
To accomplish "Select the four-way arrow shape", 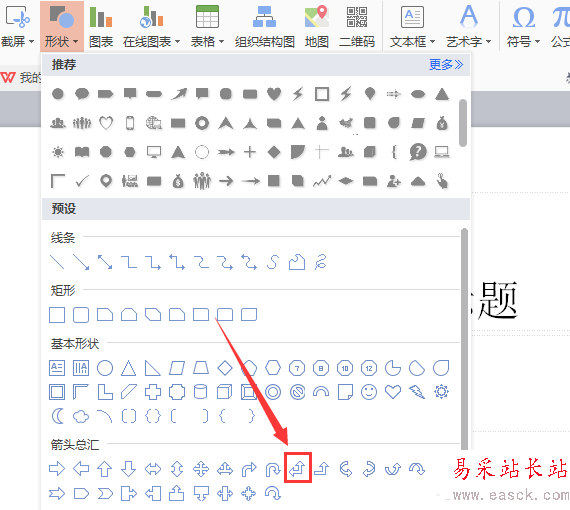I will pos(201,469).
